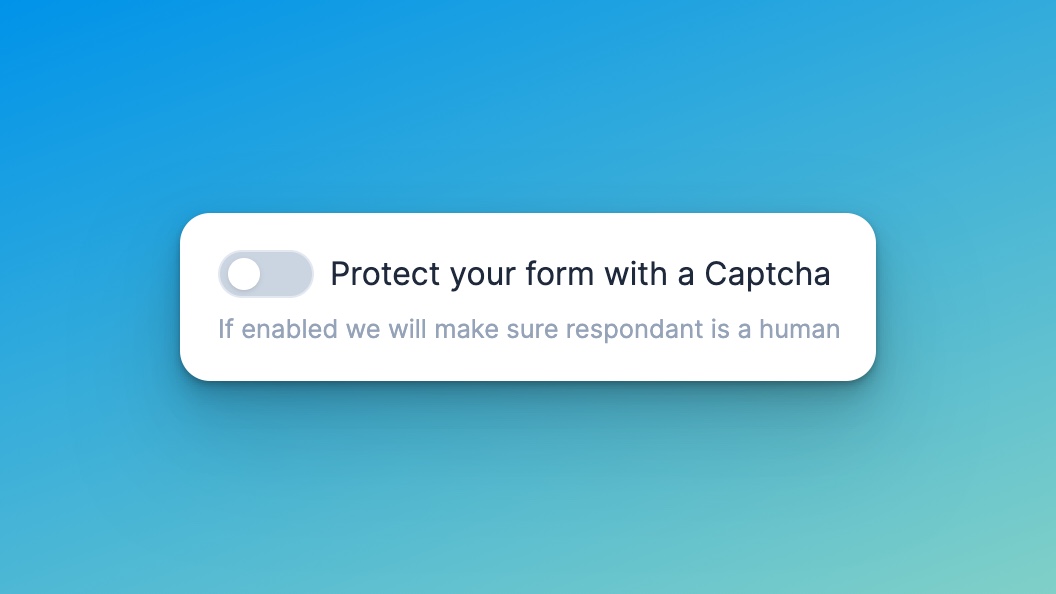
Task: Click the word "Captcha" in the label
Action: [767, 274]
